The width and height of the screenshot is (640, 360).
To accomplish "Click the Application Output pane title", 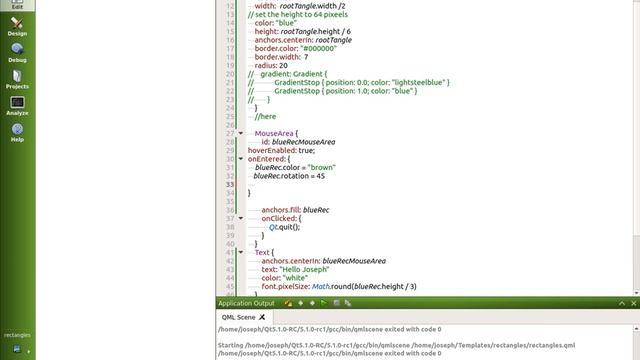I will coord(246,303).
